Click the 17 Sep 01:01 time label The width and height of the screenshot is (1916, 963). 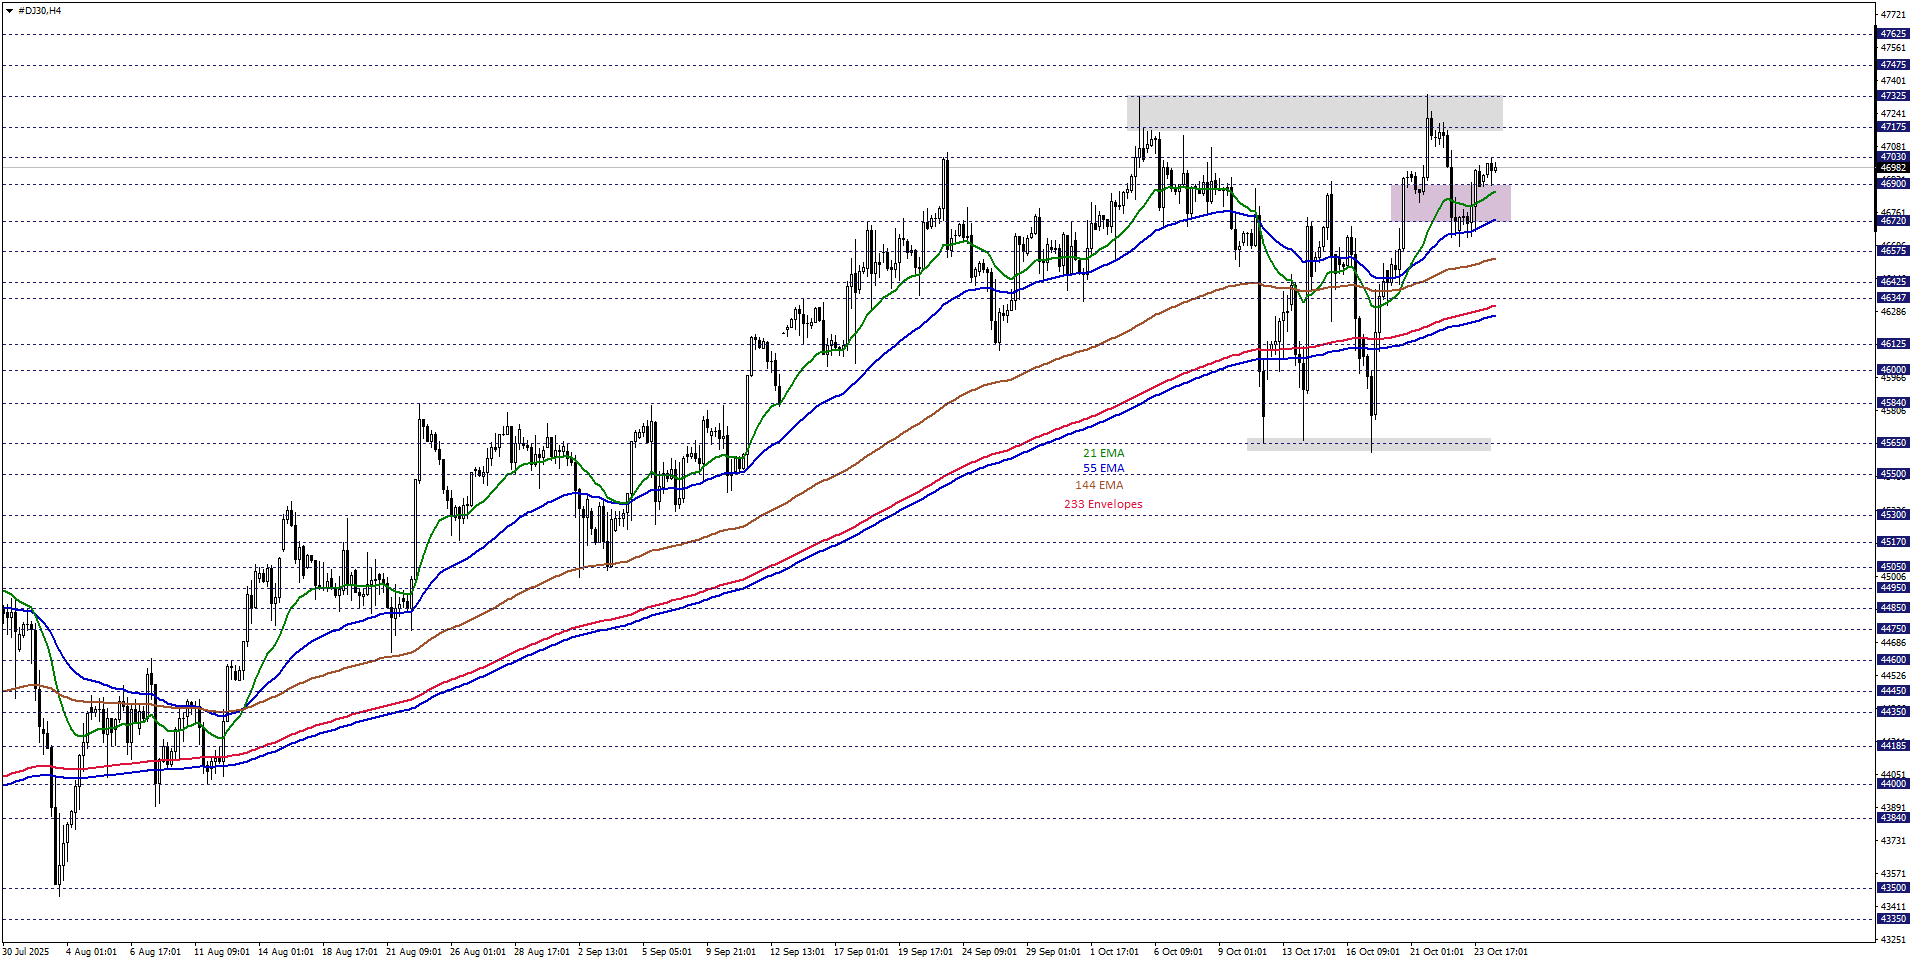[860, 951]
